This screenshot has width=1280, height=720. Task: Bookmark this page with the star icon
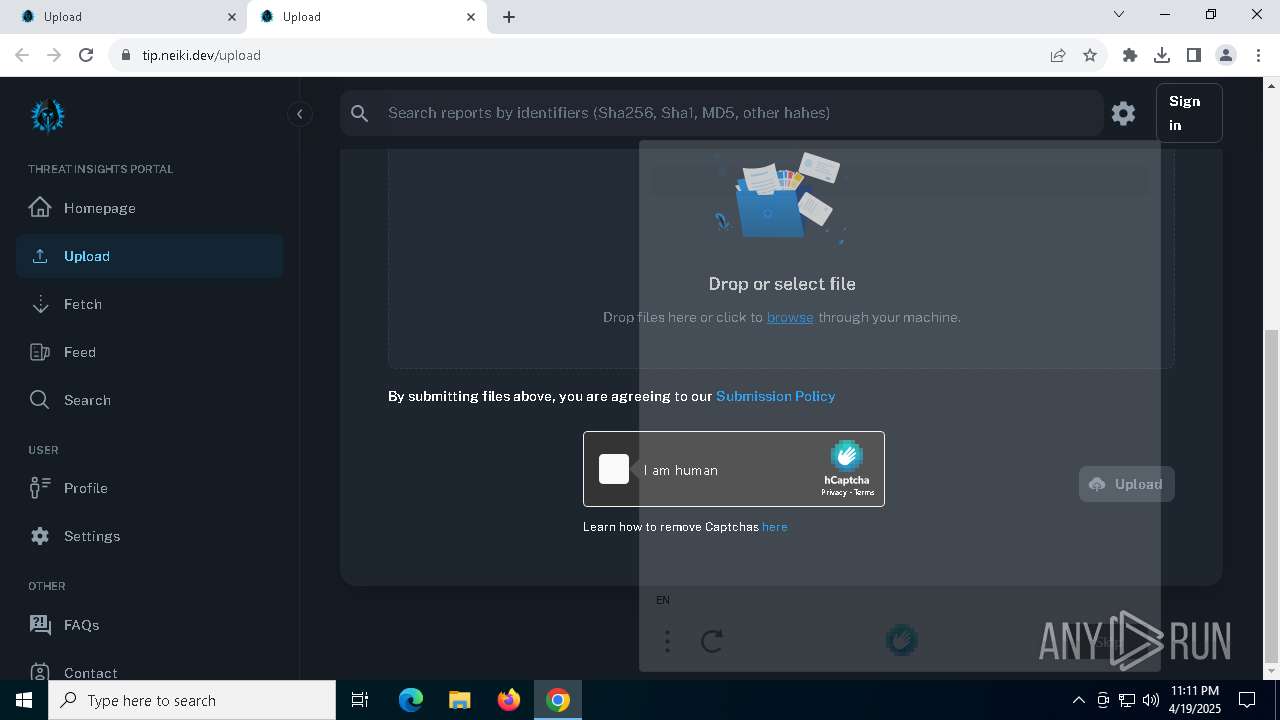coord(1090,55)
